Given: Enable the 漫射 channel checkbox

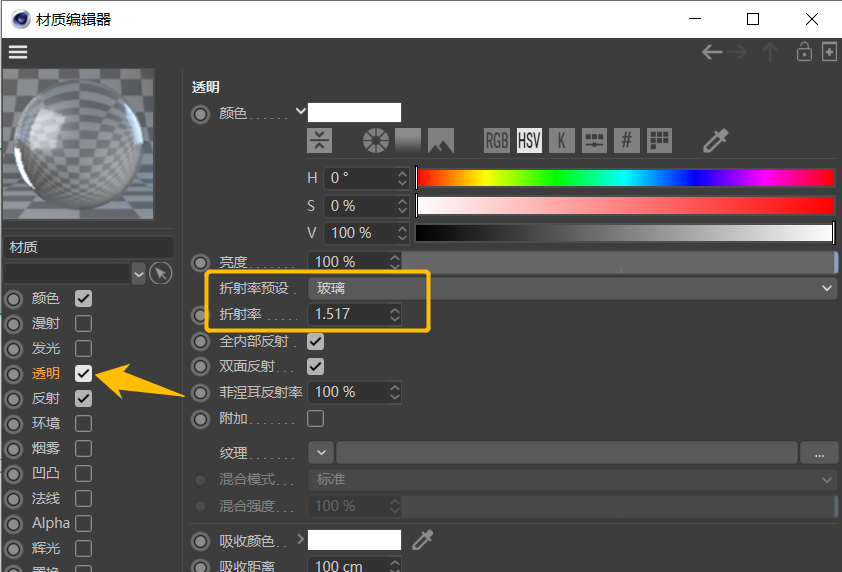Looking at the screenshot, I should pyautogui.click(x=83, y=323).
